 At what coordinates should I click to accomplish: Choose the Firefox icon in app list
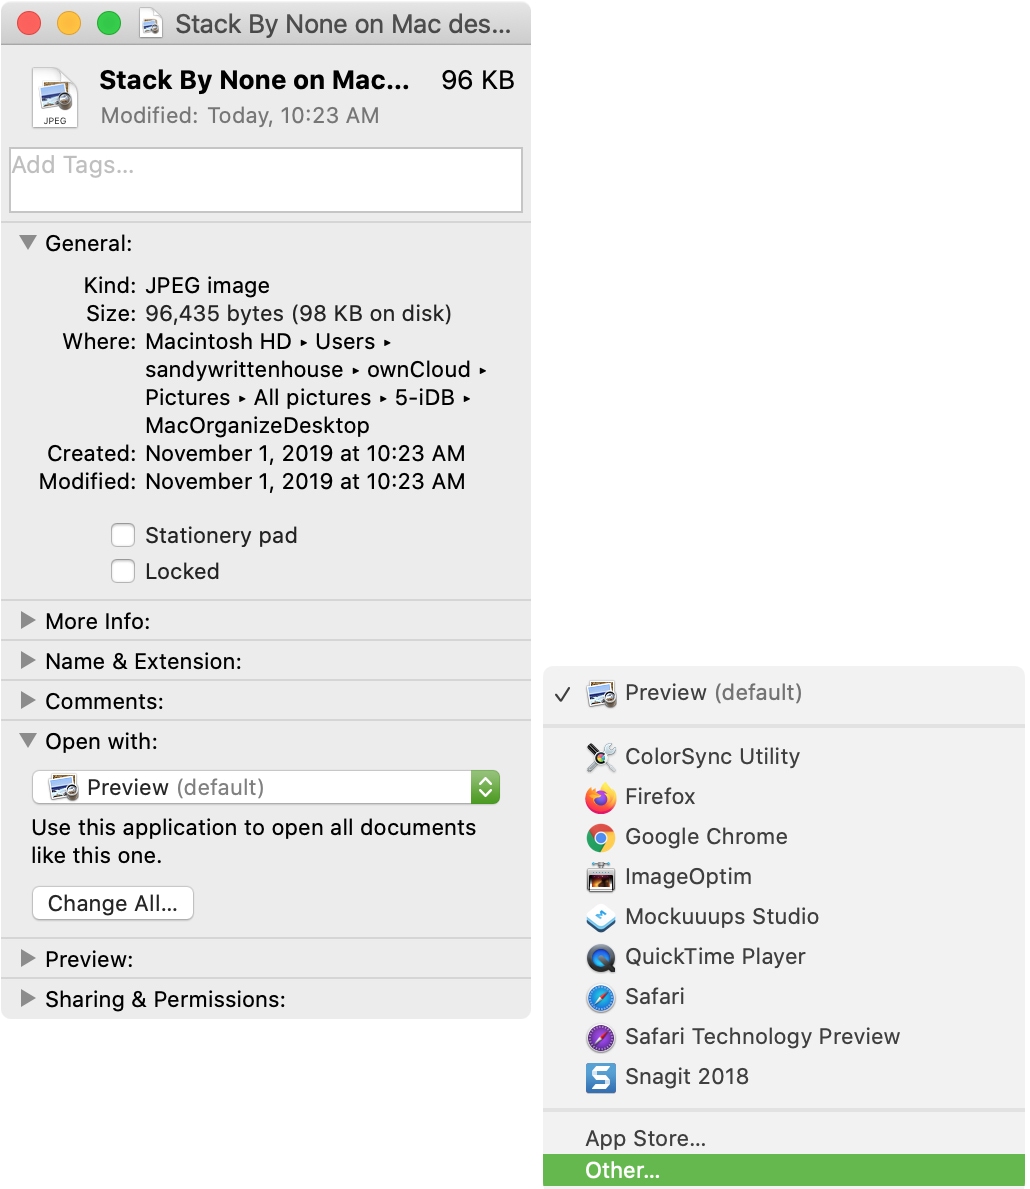601,797
